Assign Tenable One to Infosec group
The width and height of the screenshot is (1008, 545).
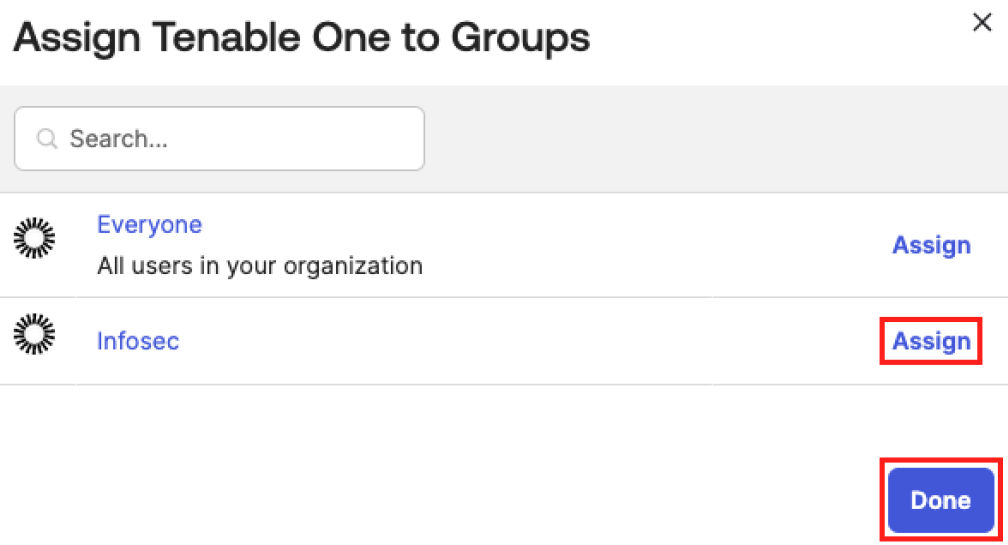931,341
